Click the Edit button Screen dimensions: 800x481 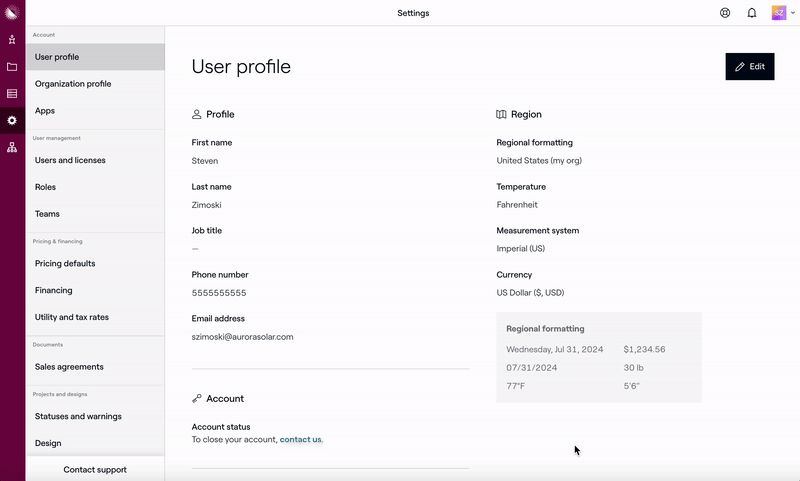pyautogui.click(x=749, y=67)
